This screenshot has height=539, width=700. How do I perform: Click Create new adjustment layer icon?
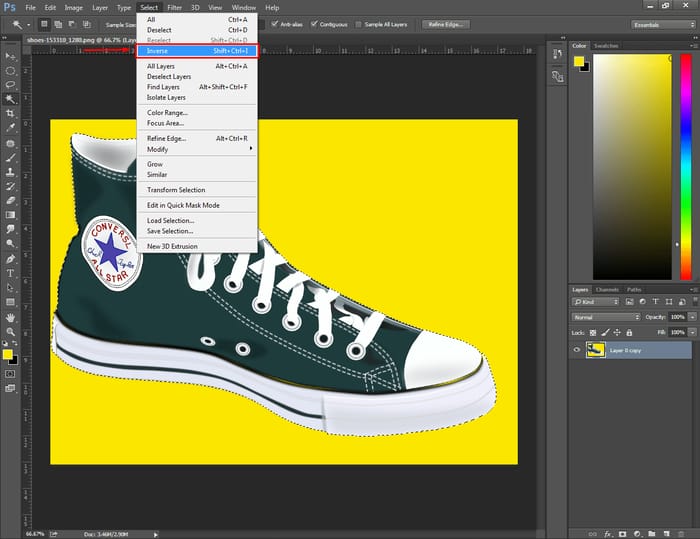click(637, 534)
